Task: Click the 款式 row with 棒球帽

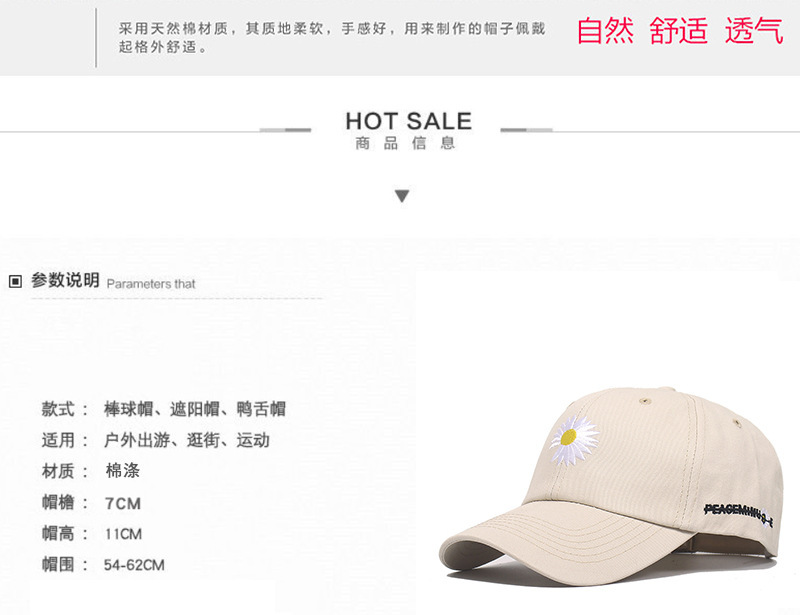Action: pyautogui.click(x=164, y=409)
